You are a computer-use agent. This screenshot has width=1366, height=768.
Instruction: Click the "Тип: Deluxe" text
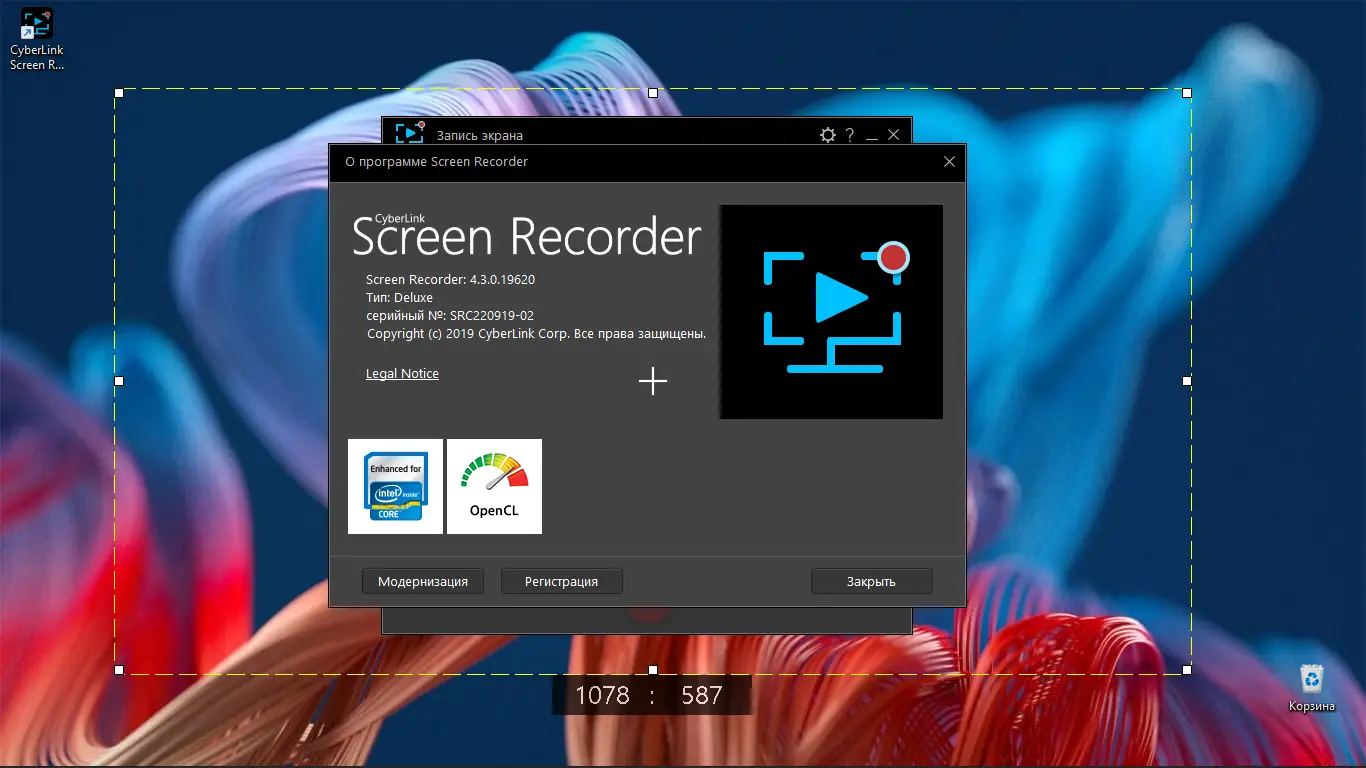pos(399,298)
